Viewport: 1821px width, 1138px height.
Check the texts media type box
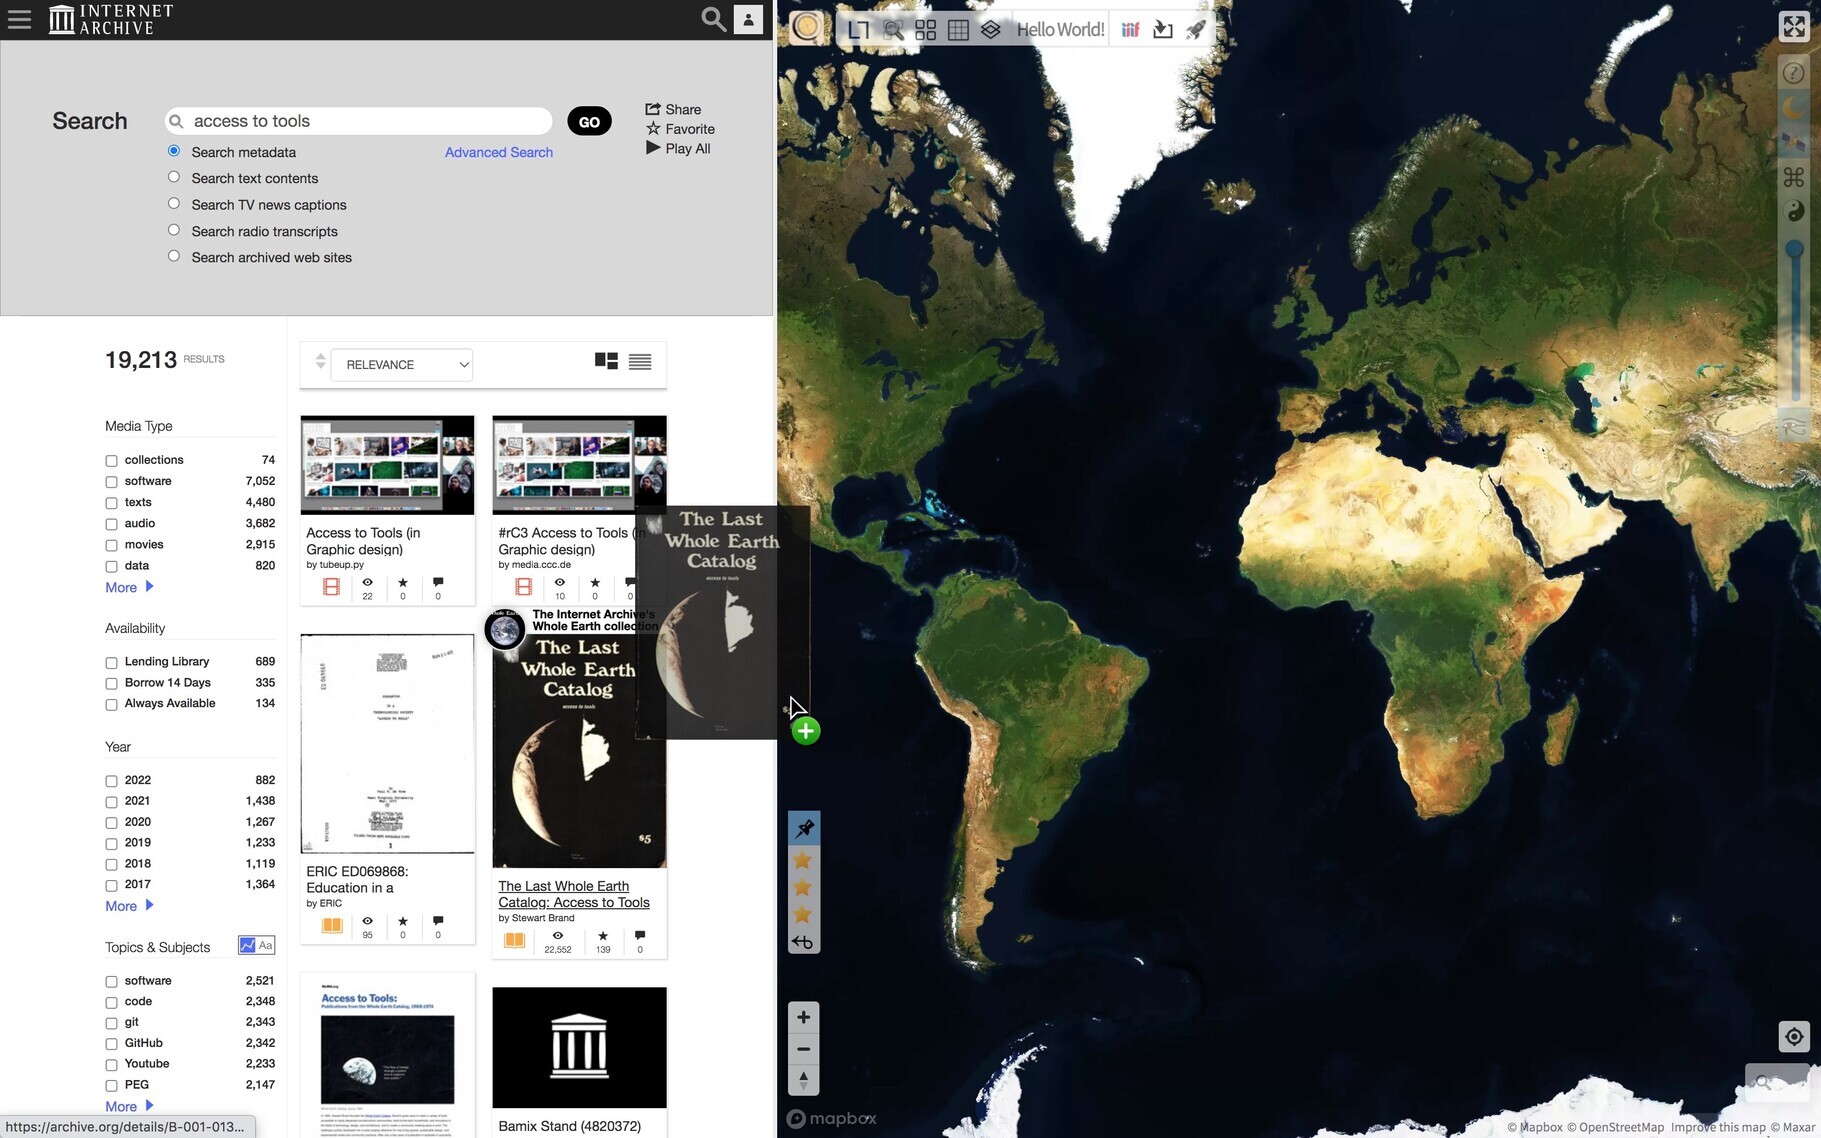coord(111,503)
